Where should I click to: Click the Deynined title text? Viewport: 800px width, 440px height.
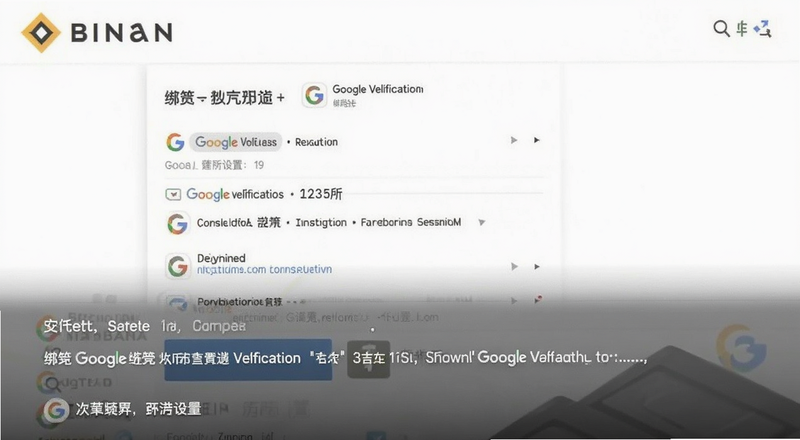click(x=221, y=258)
